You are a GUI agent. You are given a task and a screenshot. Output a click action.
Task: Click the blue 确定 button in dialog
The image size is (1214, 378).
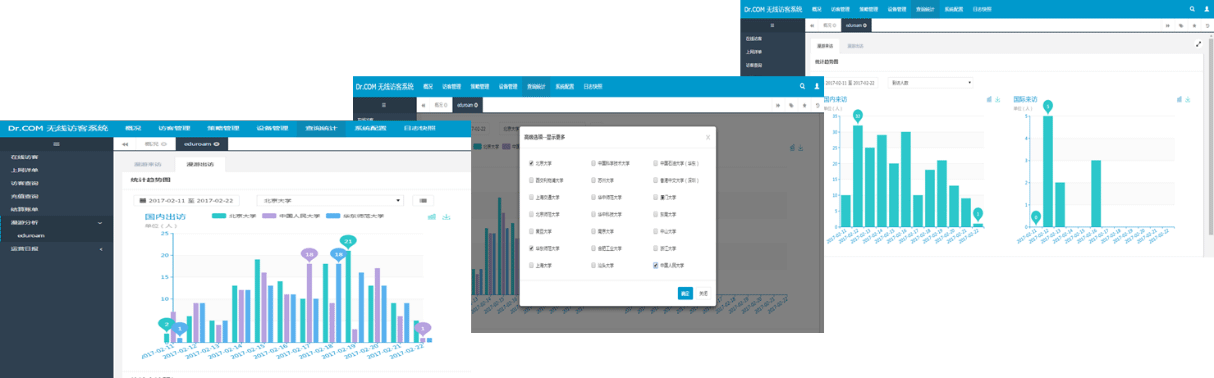tap(685, 294)
